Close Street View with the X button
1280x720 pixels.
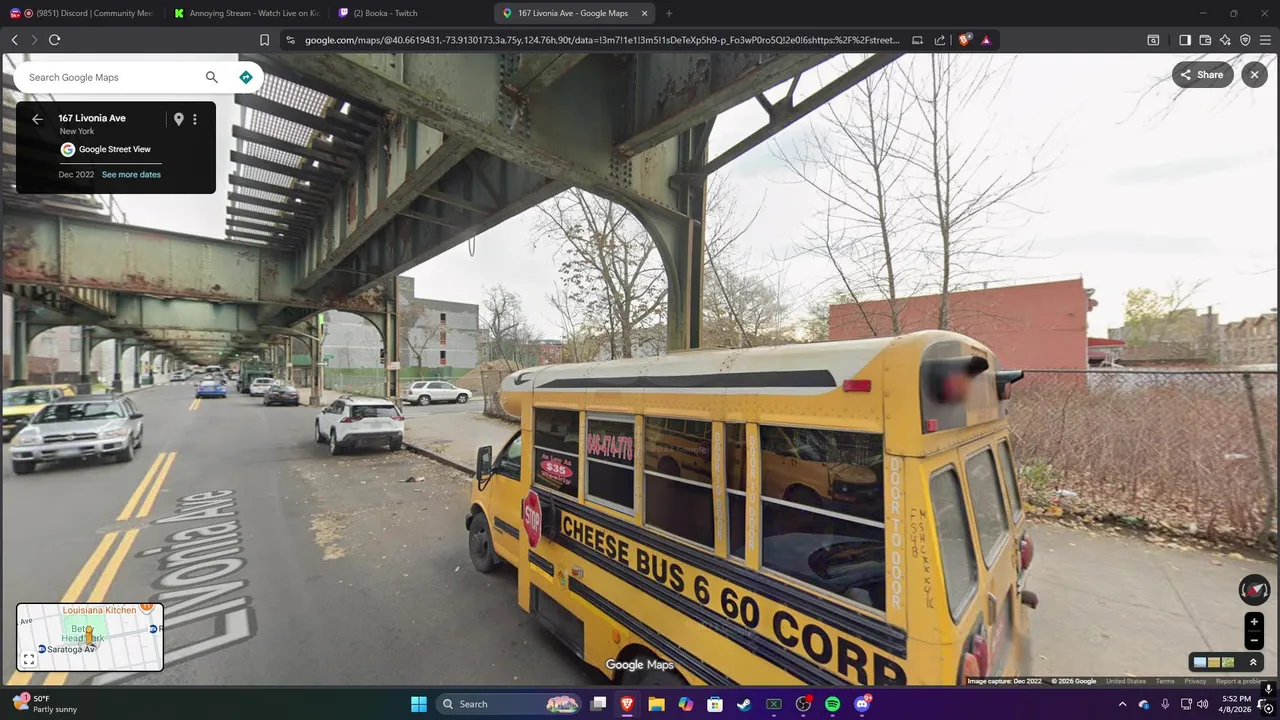[x=1254, y=75]
